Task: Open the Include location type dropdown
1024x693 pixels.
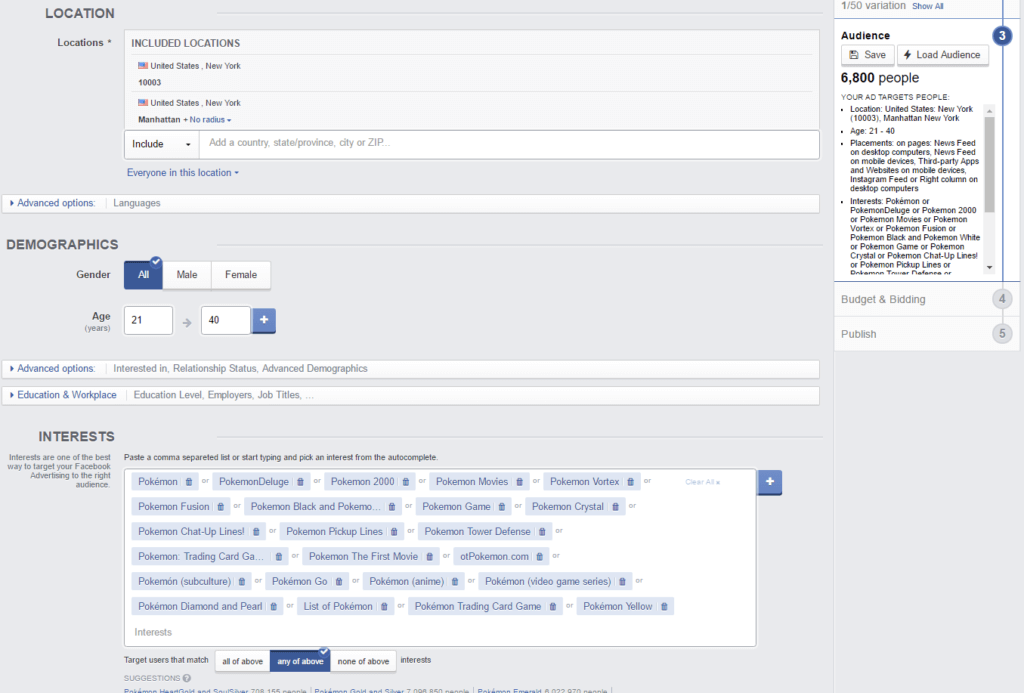Action: click(x=161, y=144)
